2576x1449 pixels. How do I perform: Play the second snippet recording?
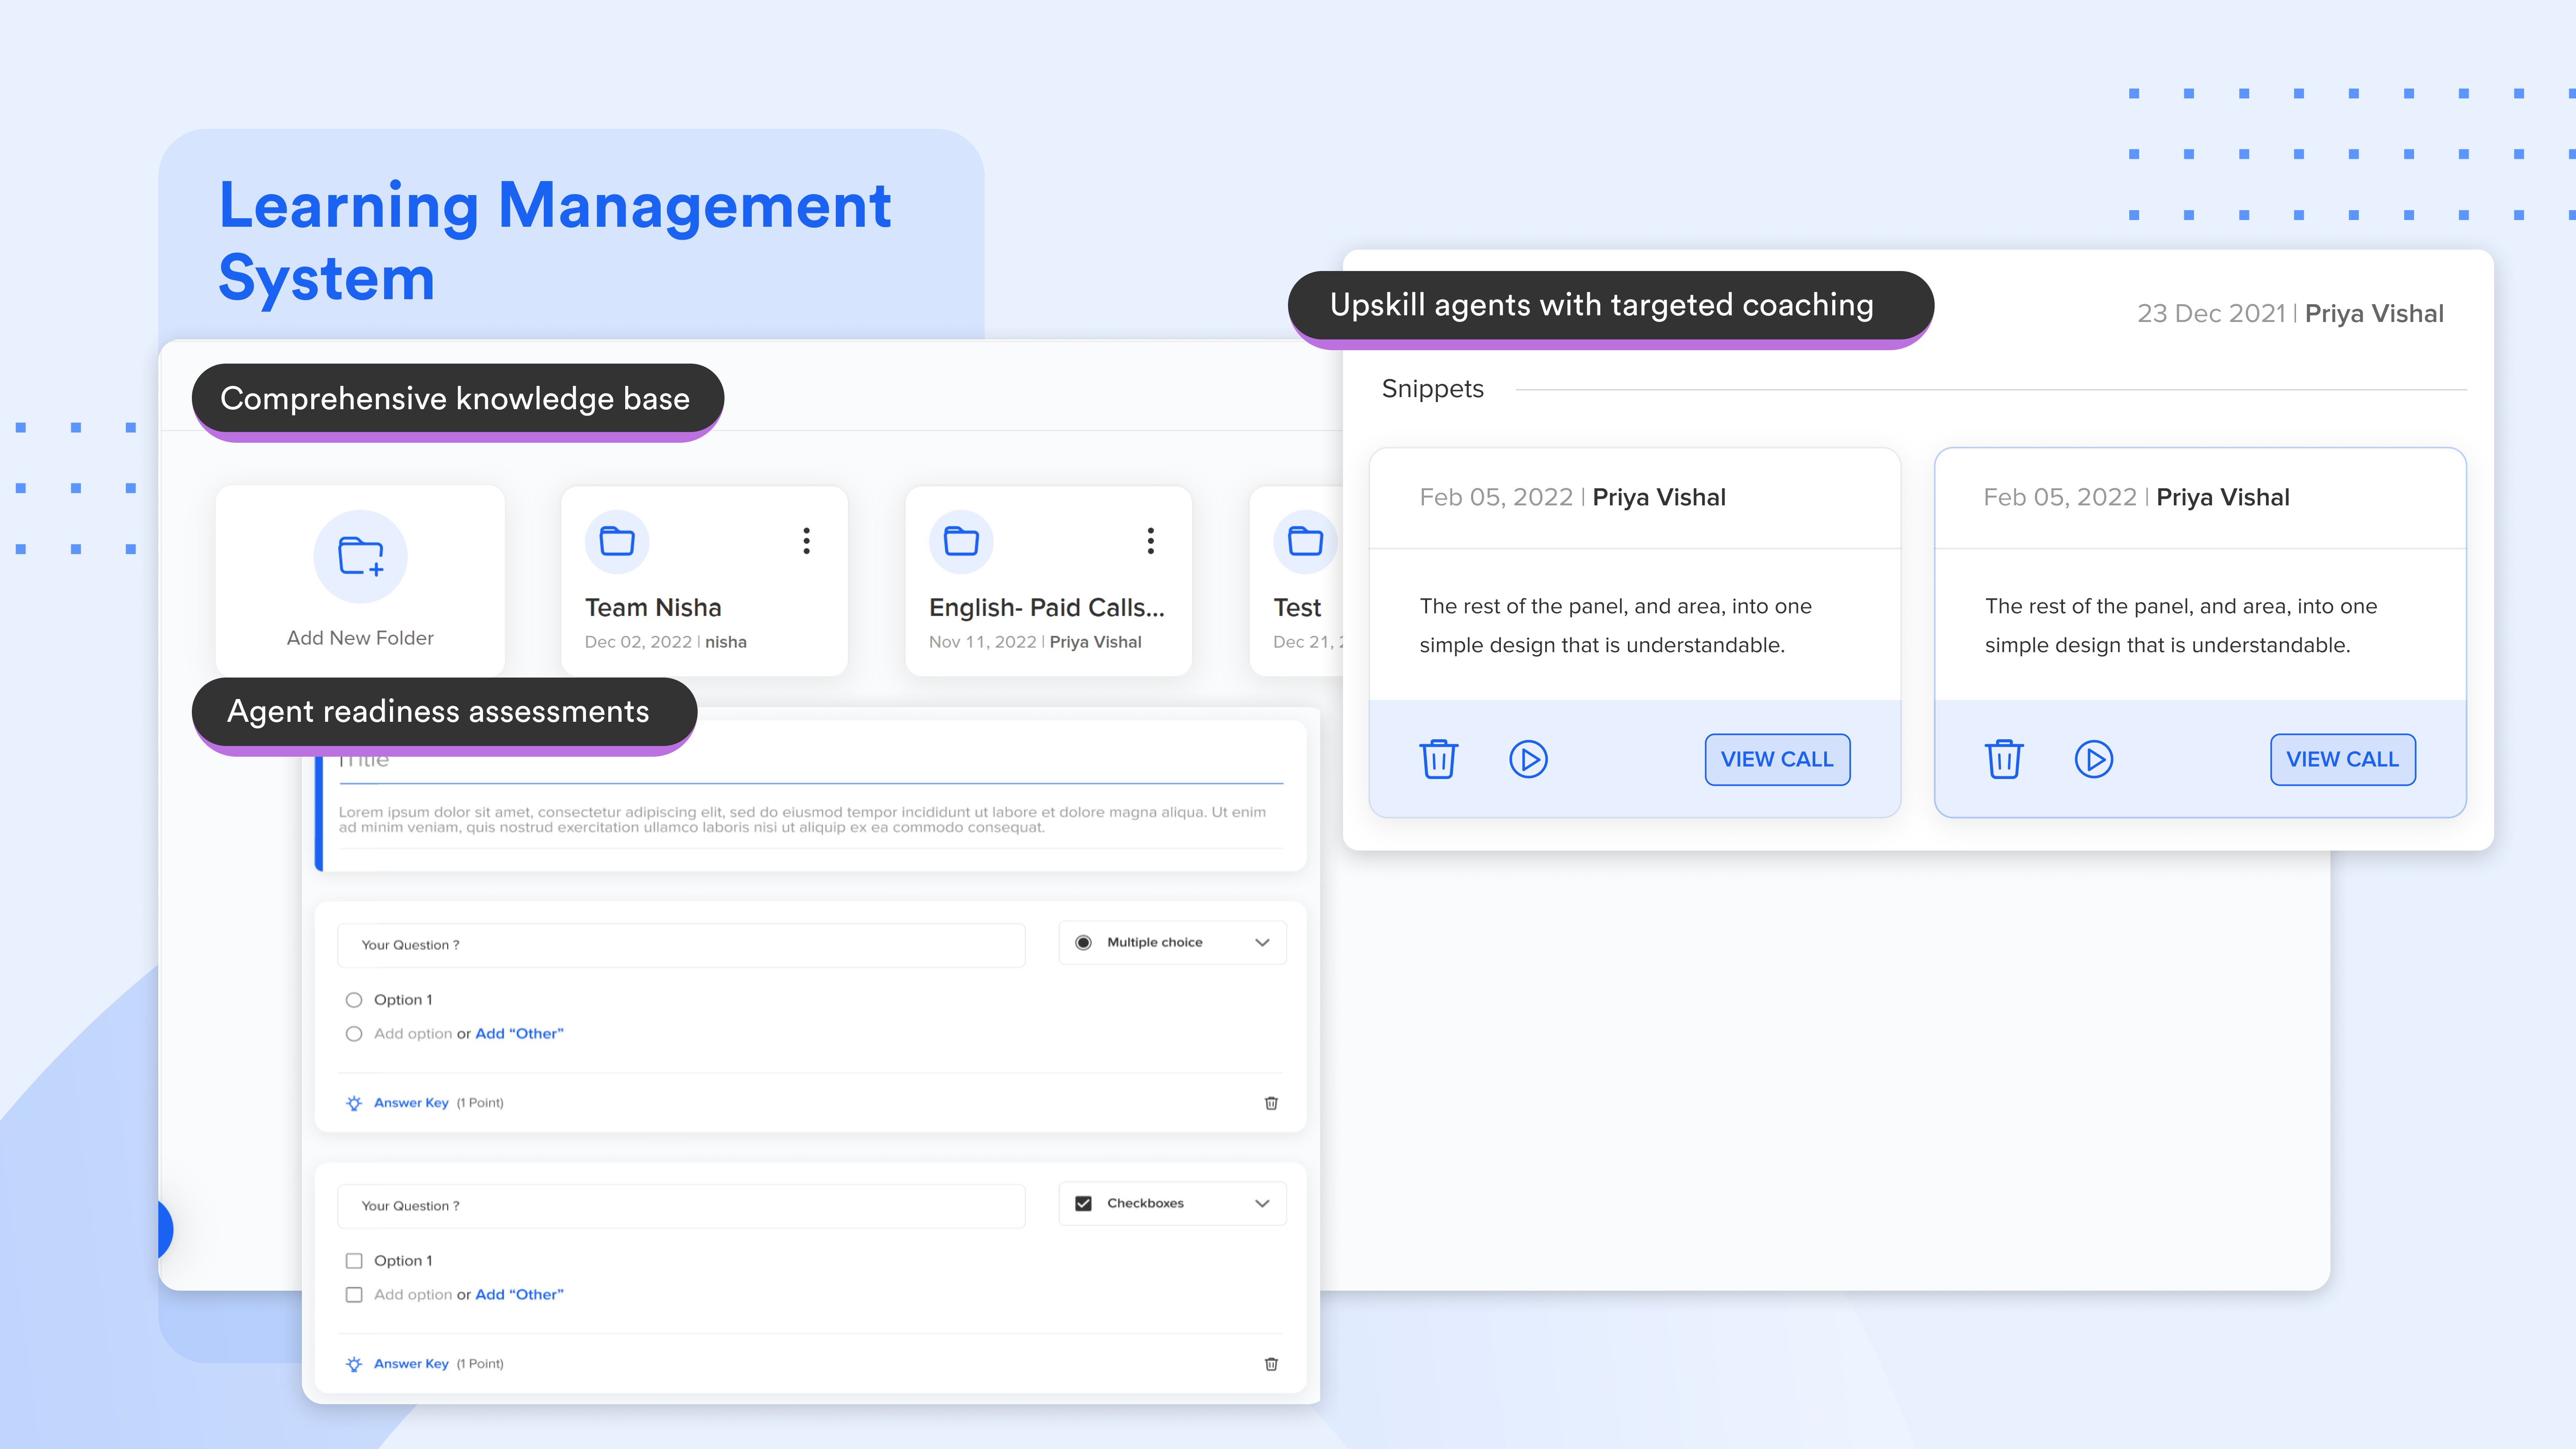[x=2094, y=759]
